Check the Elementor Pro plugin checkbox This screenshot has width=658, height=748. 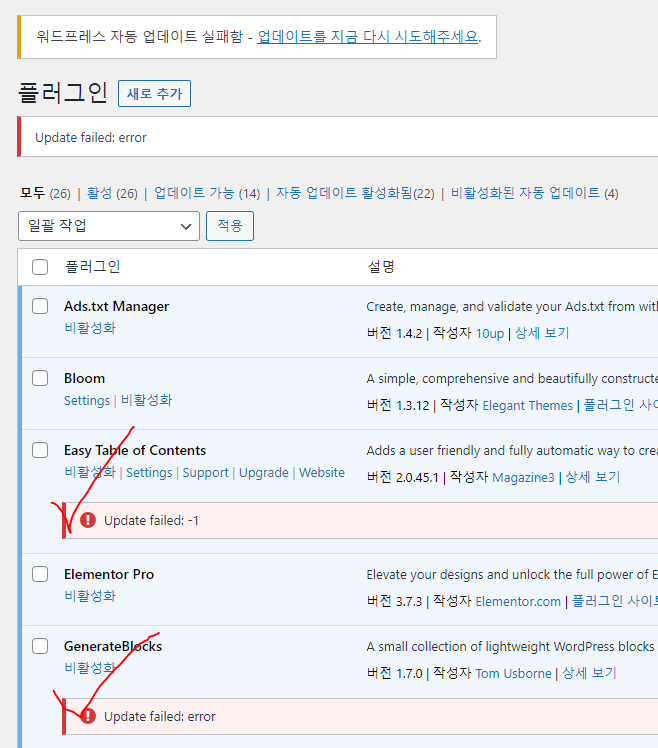[x=40, y=574]
